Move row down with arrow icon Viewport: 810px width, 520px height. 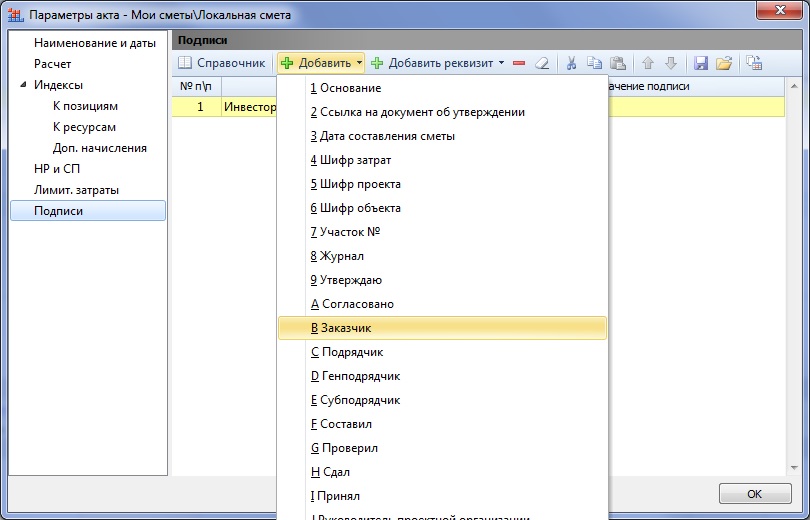coord(671,63)
